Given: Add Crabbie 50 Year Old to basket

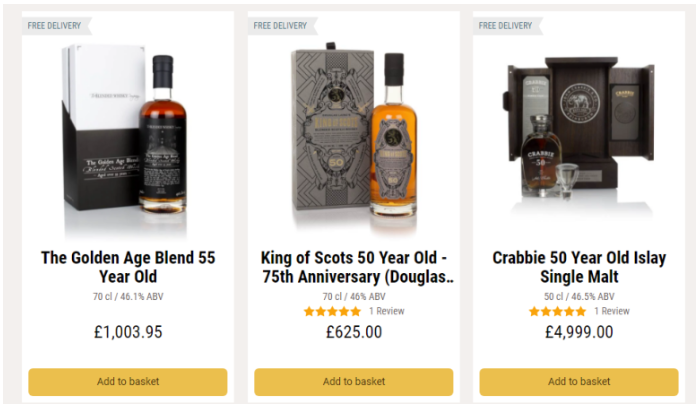Looking at the screenshot, I should tap(579, 382).
